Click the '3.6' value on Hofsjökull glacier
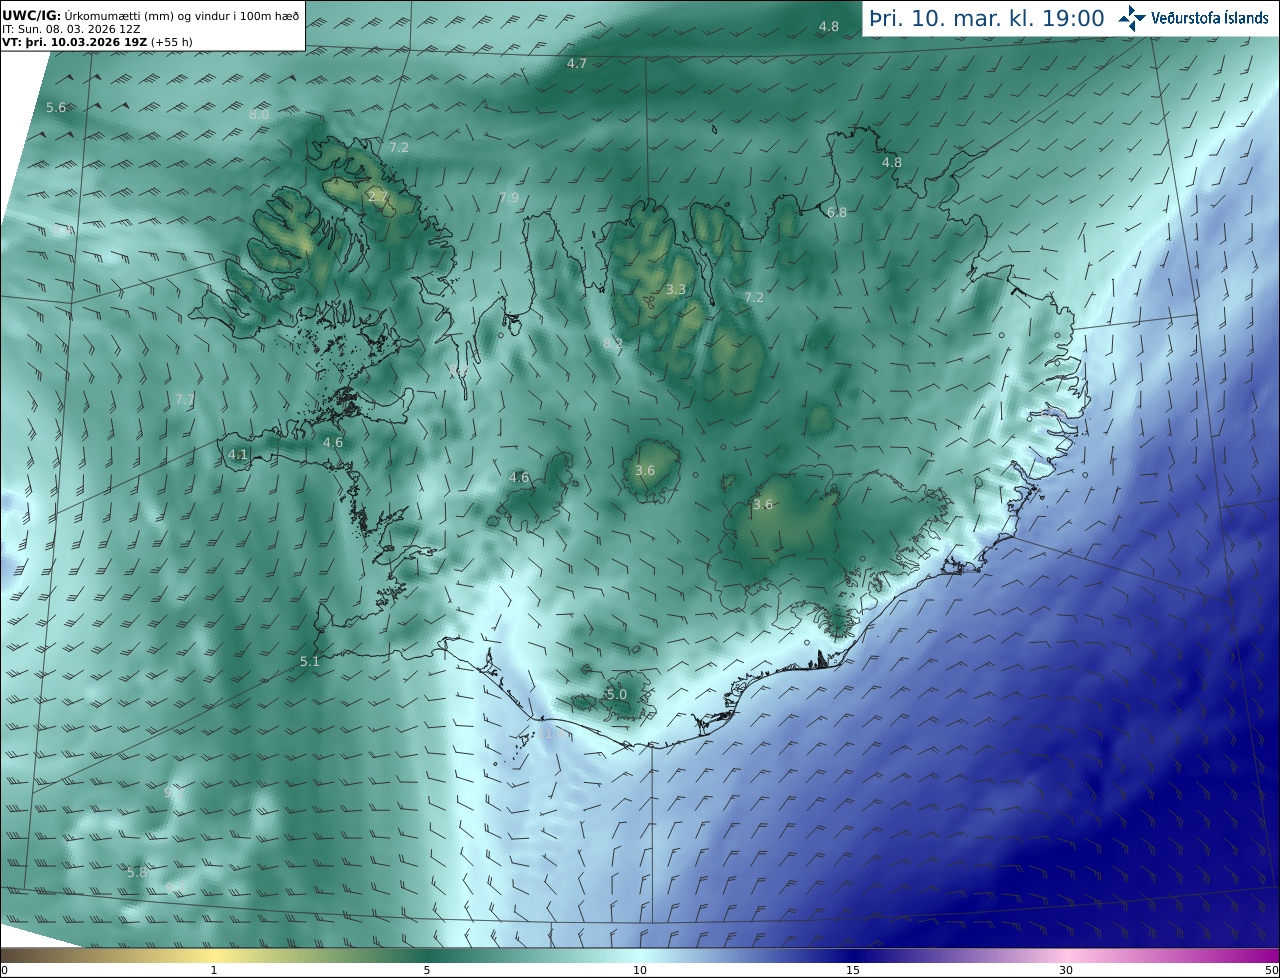The width and height of the screenshot is (1280, 978). tap(645, 470)
